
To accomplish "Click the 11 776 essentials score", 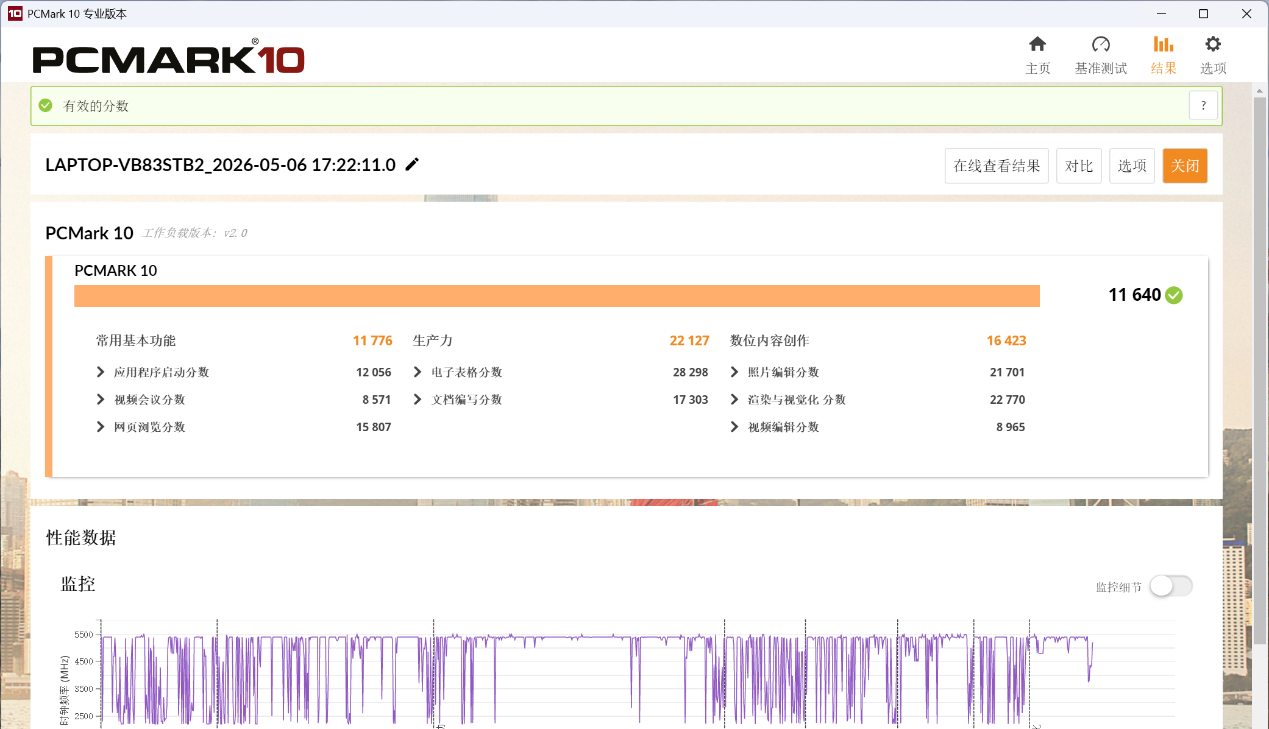I will click(373, 341).
